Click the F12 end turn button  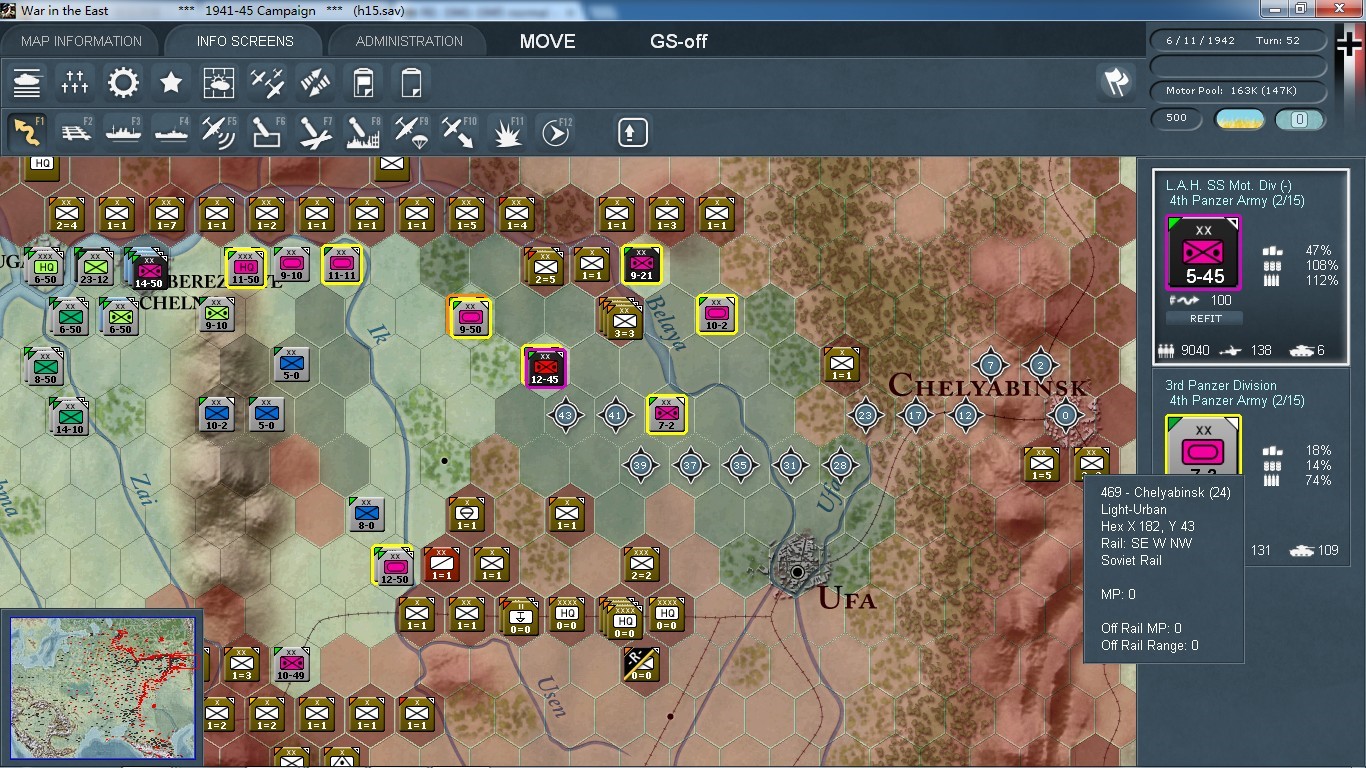(x=555, y=132)
